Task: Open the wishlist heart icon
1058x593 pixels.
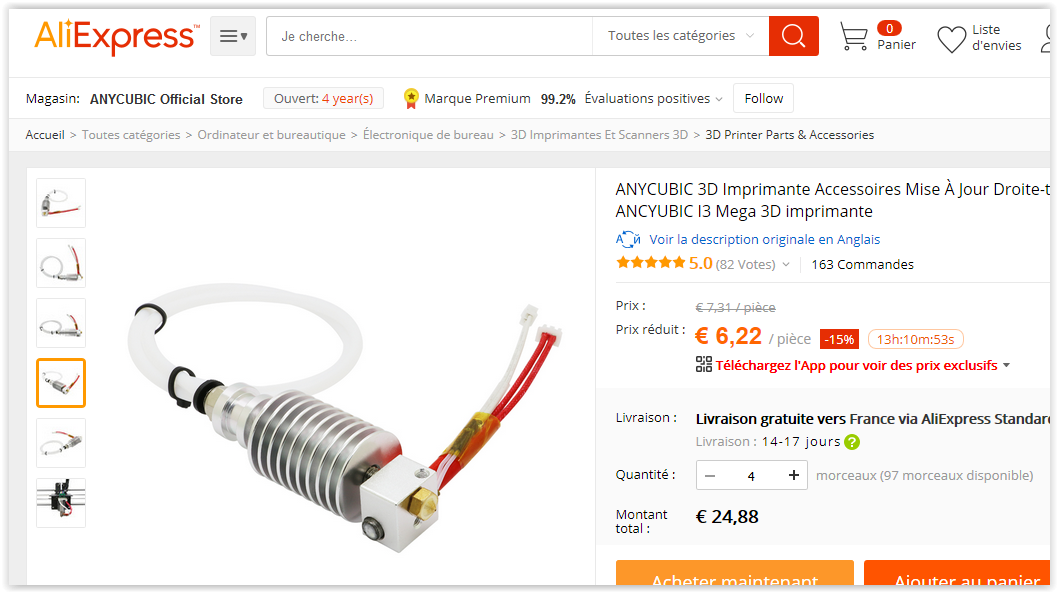Action: (x=951, y=38)
